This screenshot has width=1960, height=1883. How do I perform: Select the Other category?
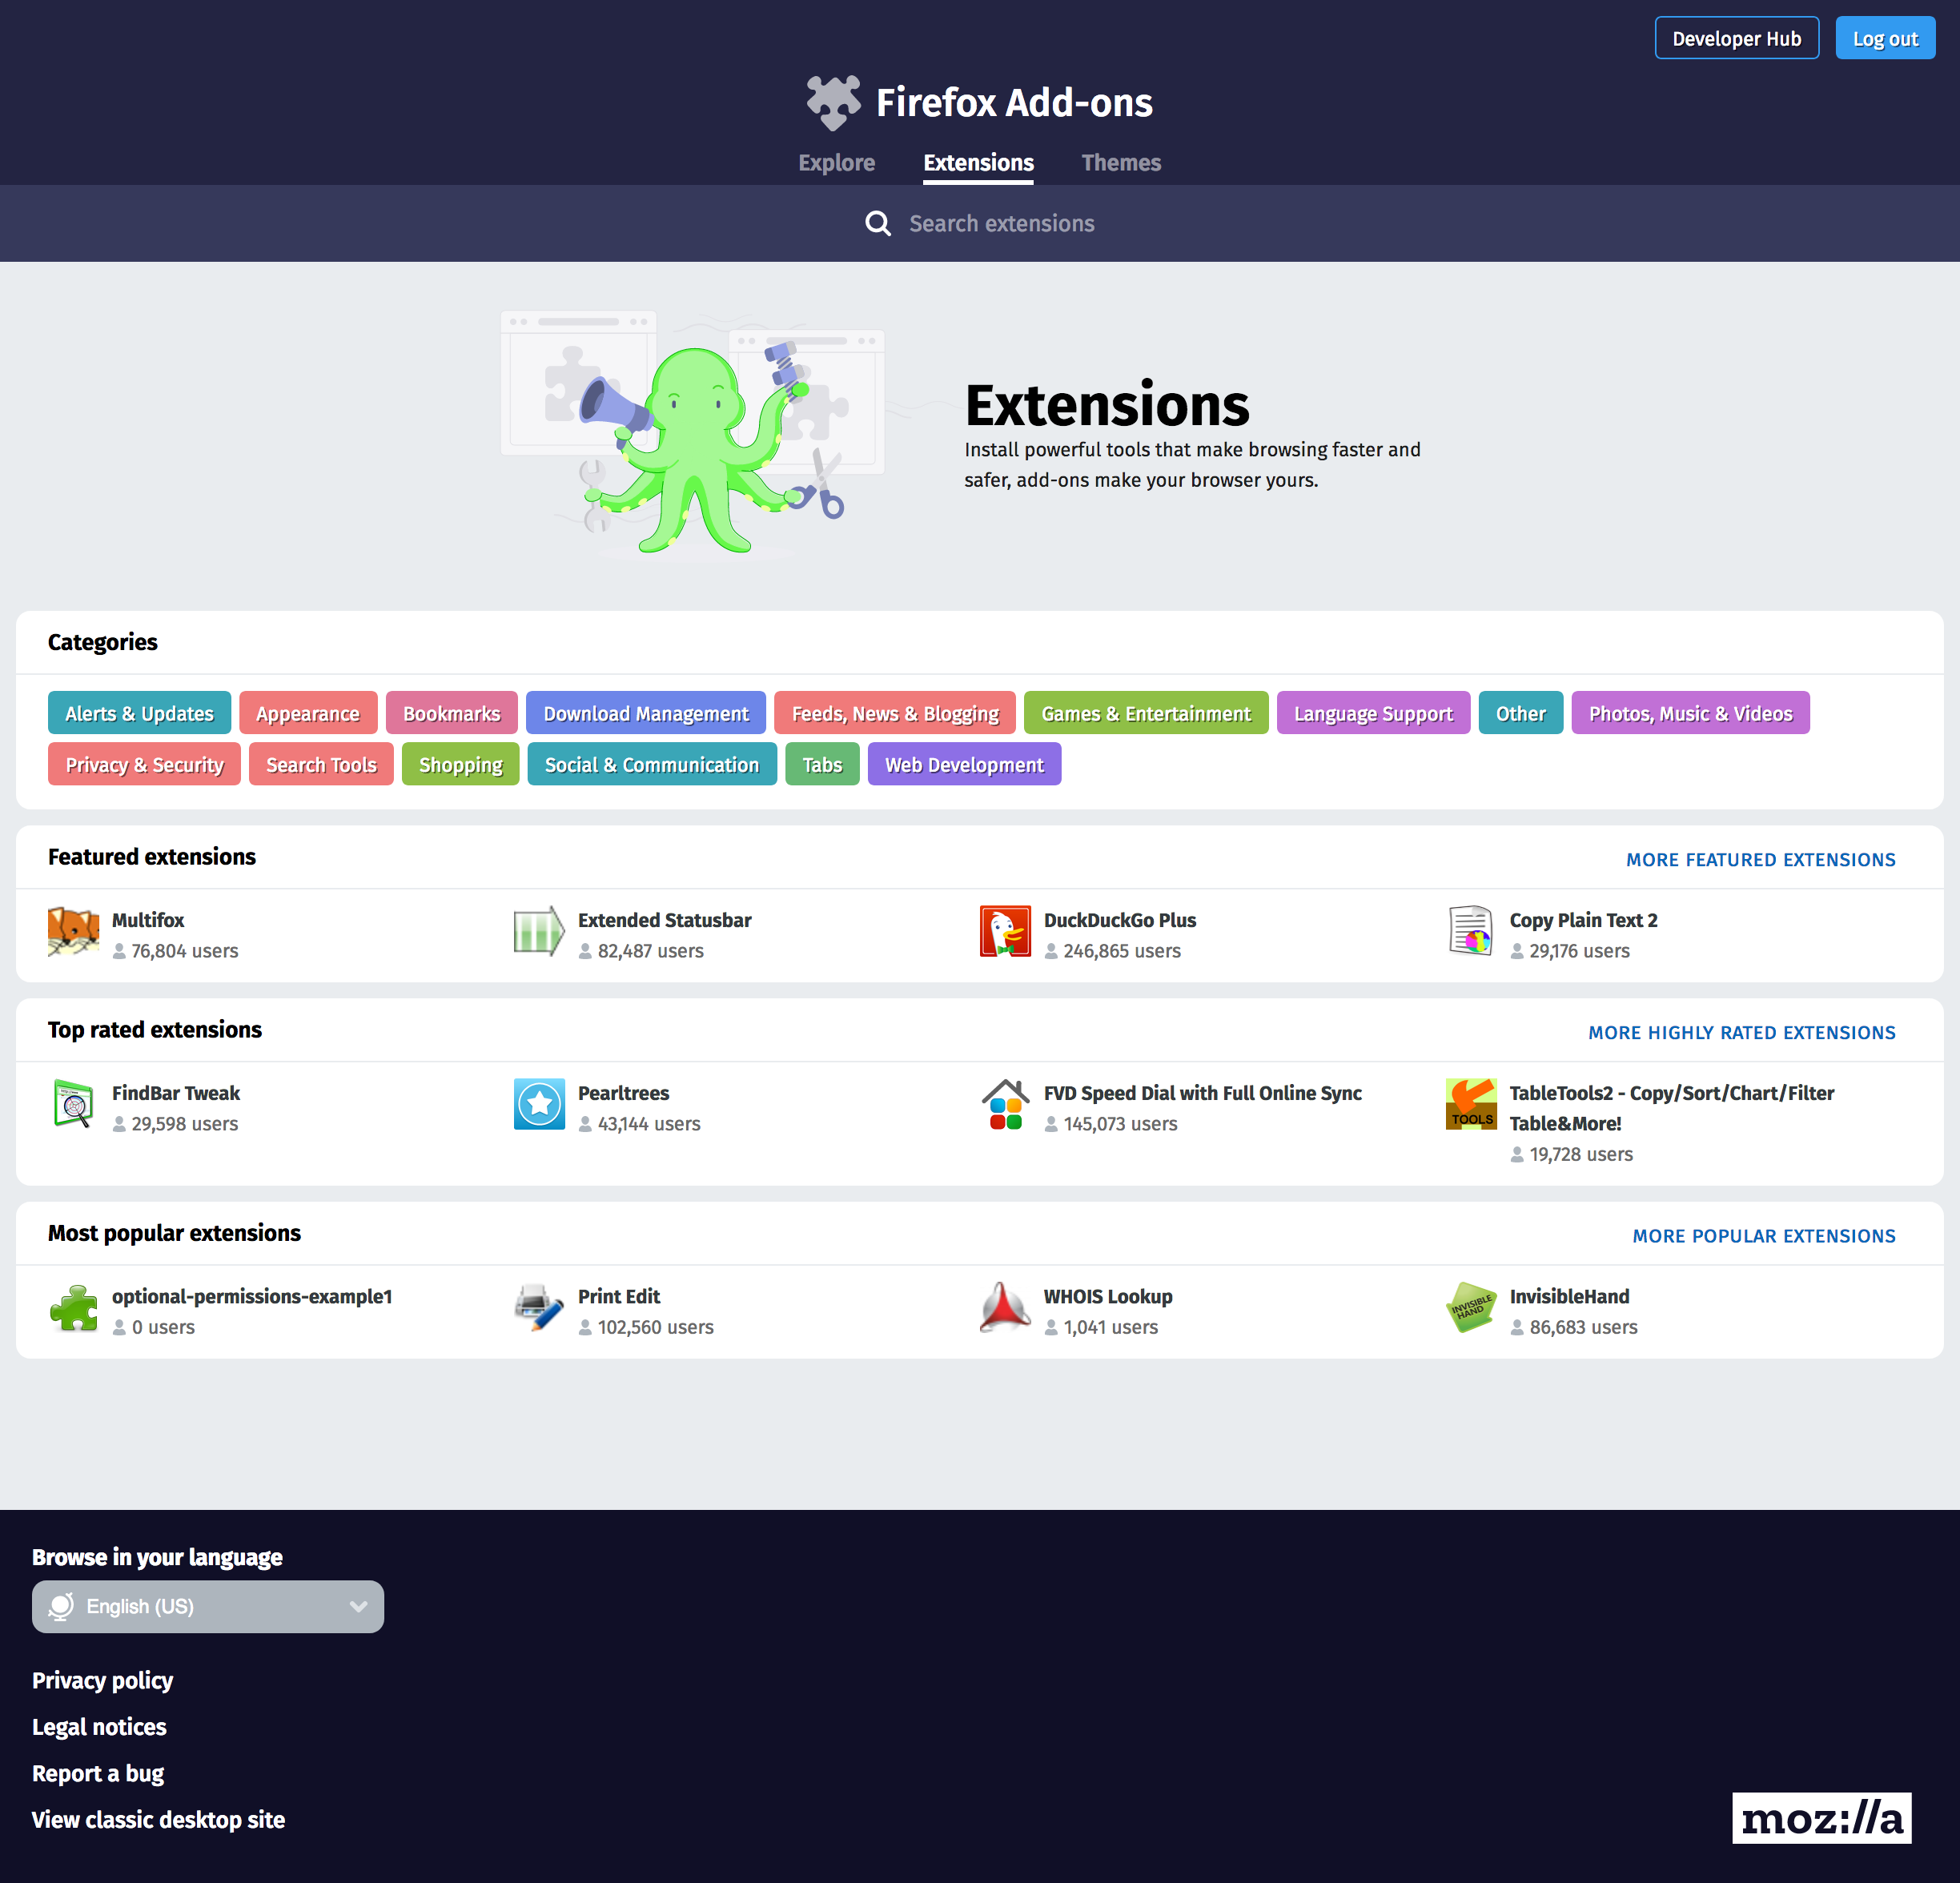[1521, 713]
